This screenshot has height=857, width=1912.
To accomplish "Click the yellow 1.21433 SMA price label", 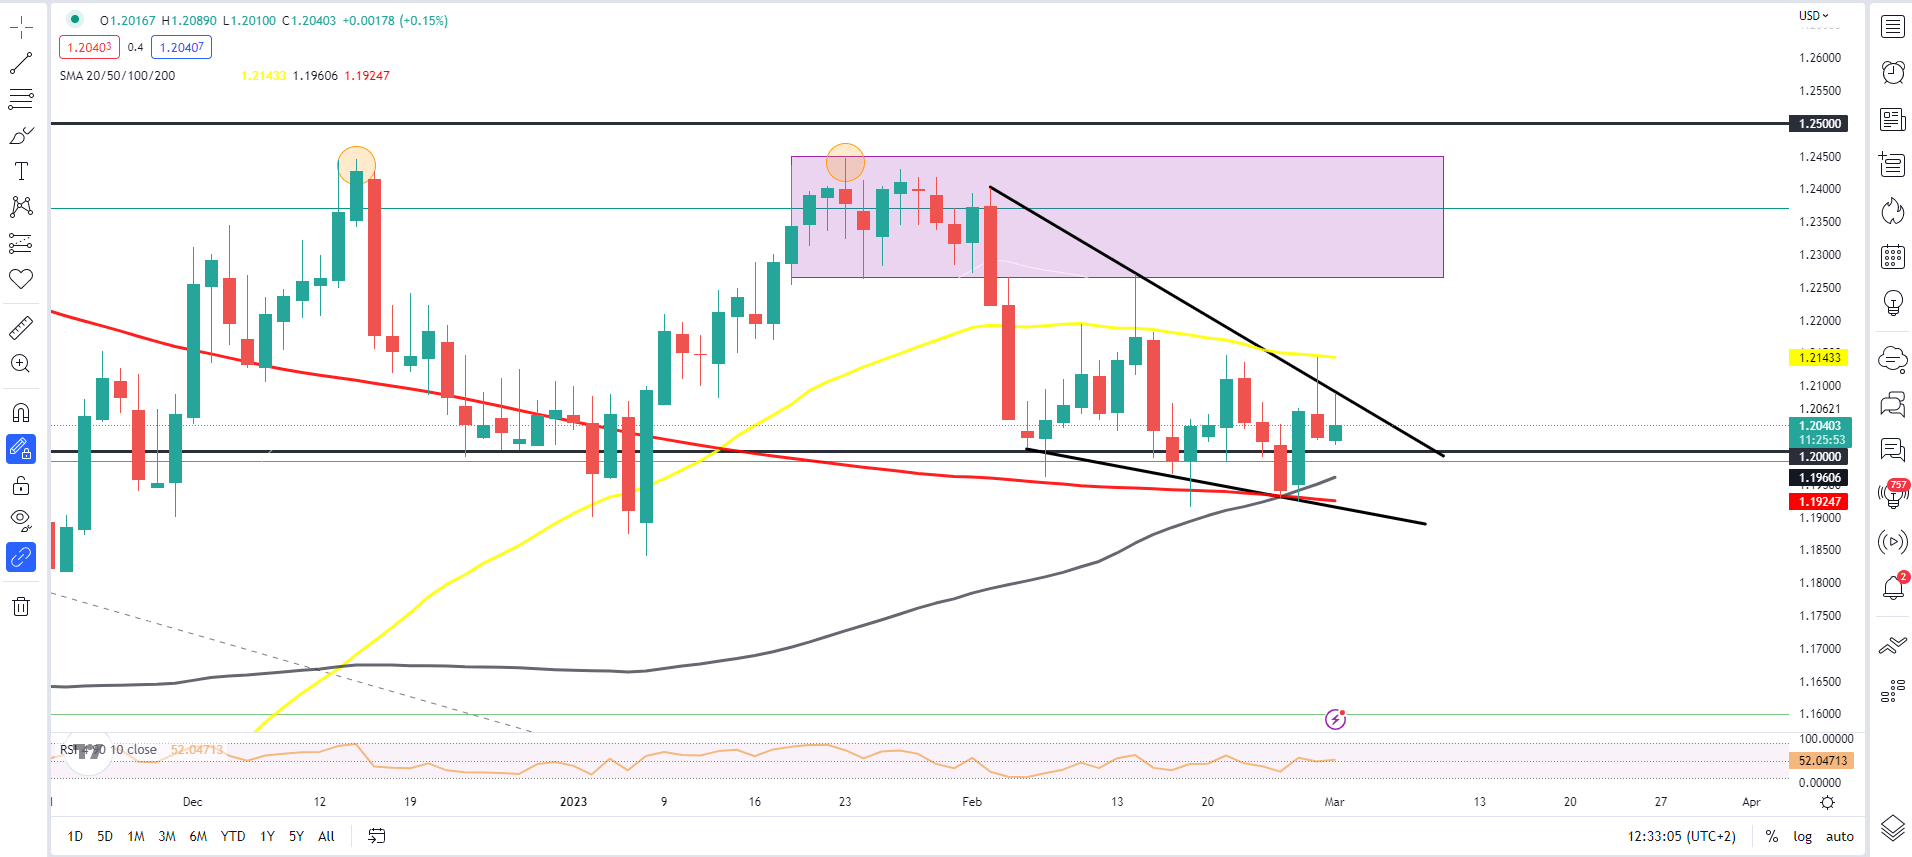I will click(x=1819, y=357).
